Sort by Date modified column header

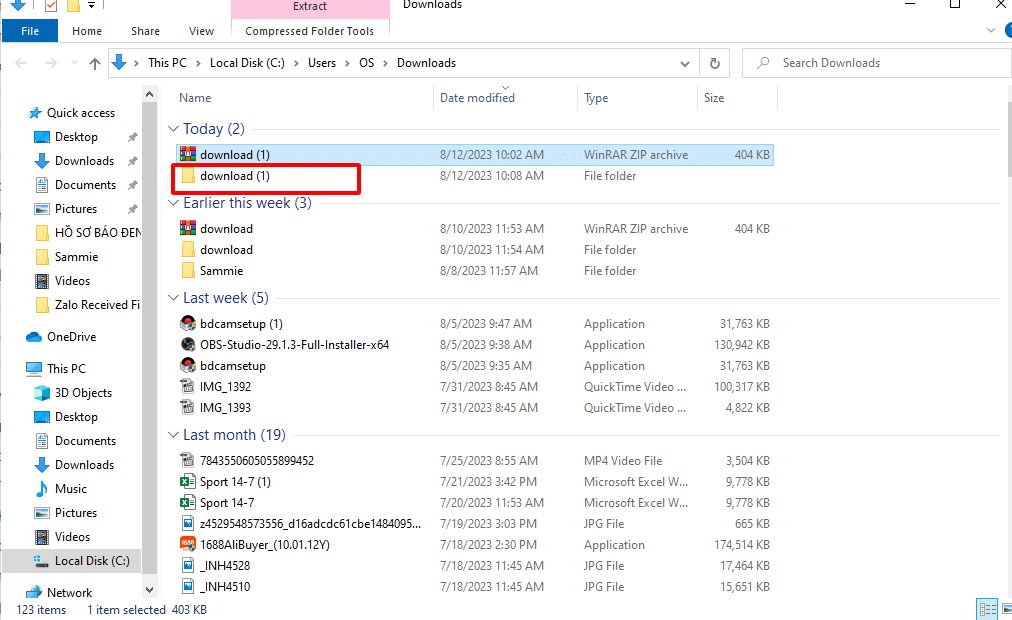[x=478, y=98]
